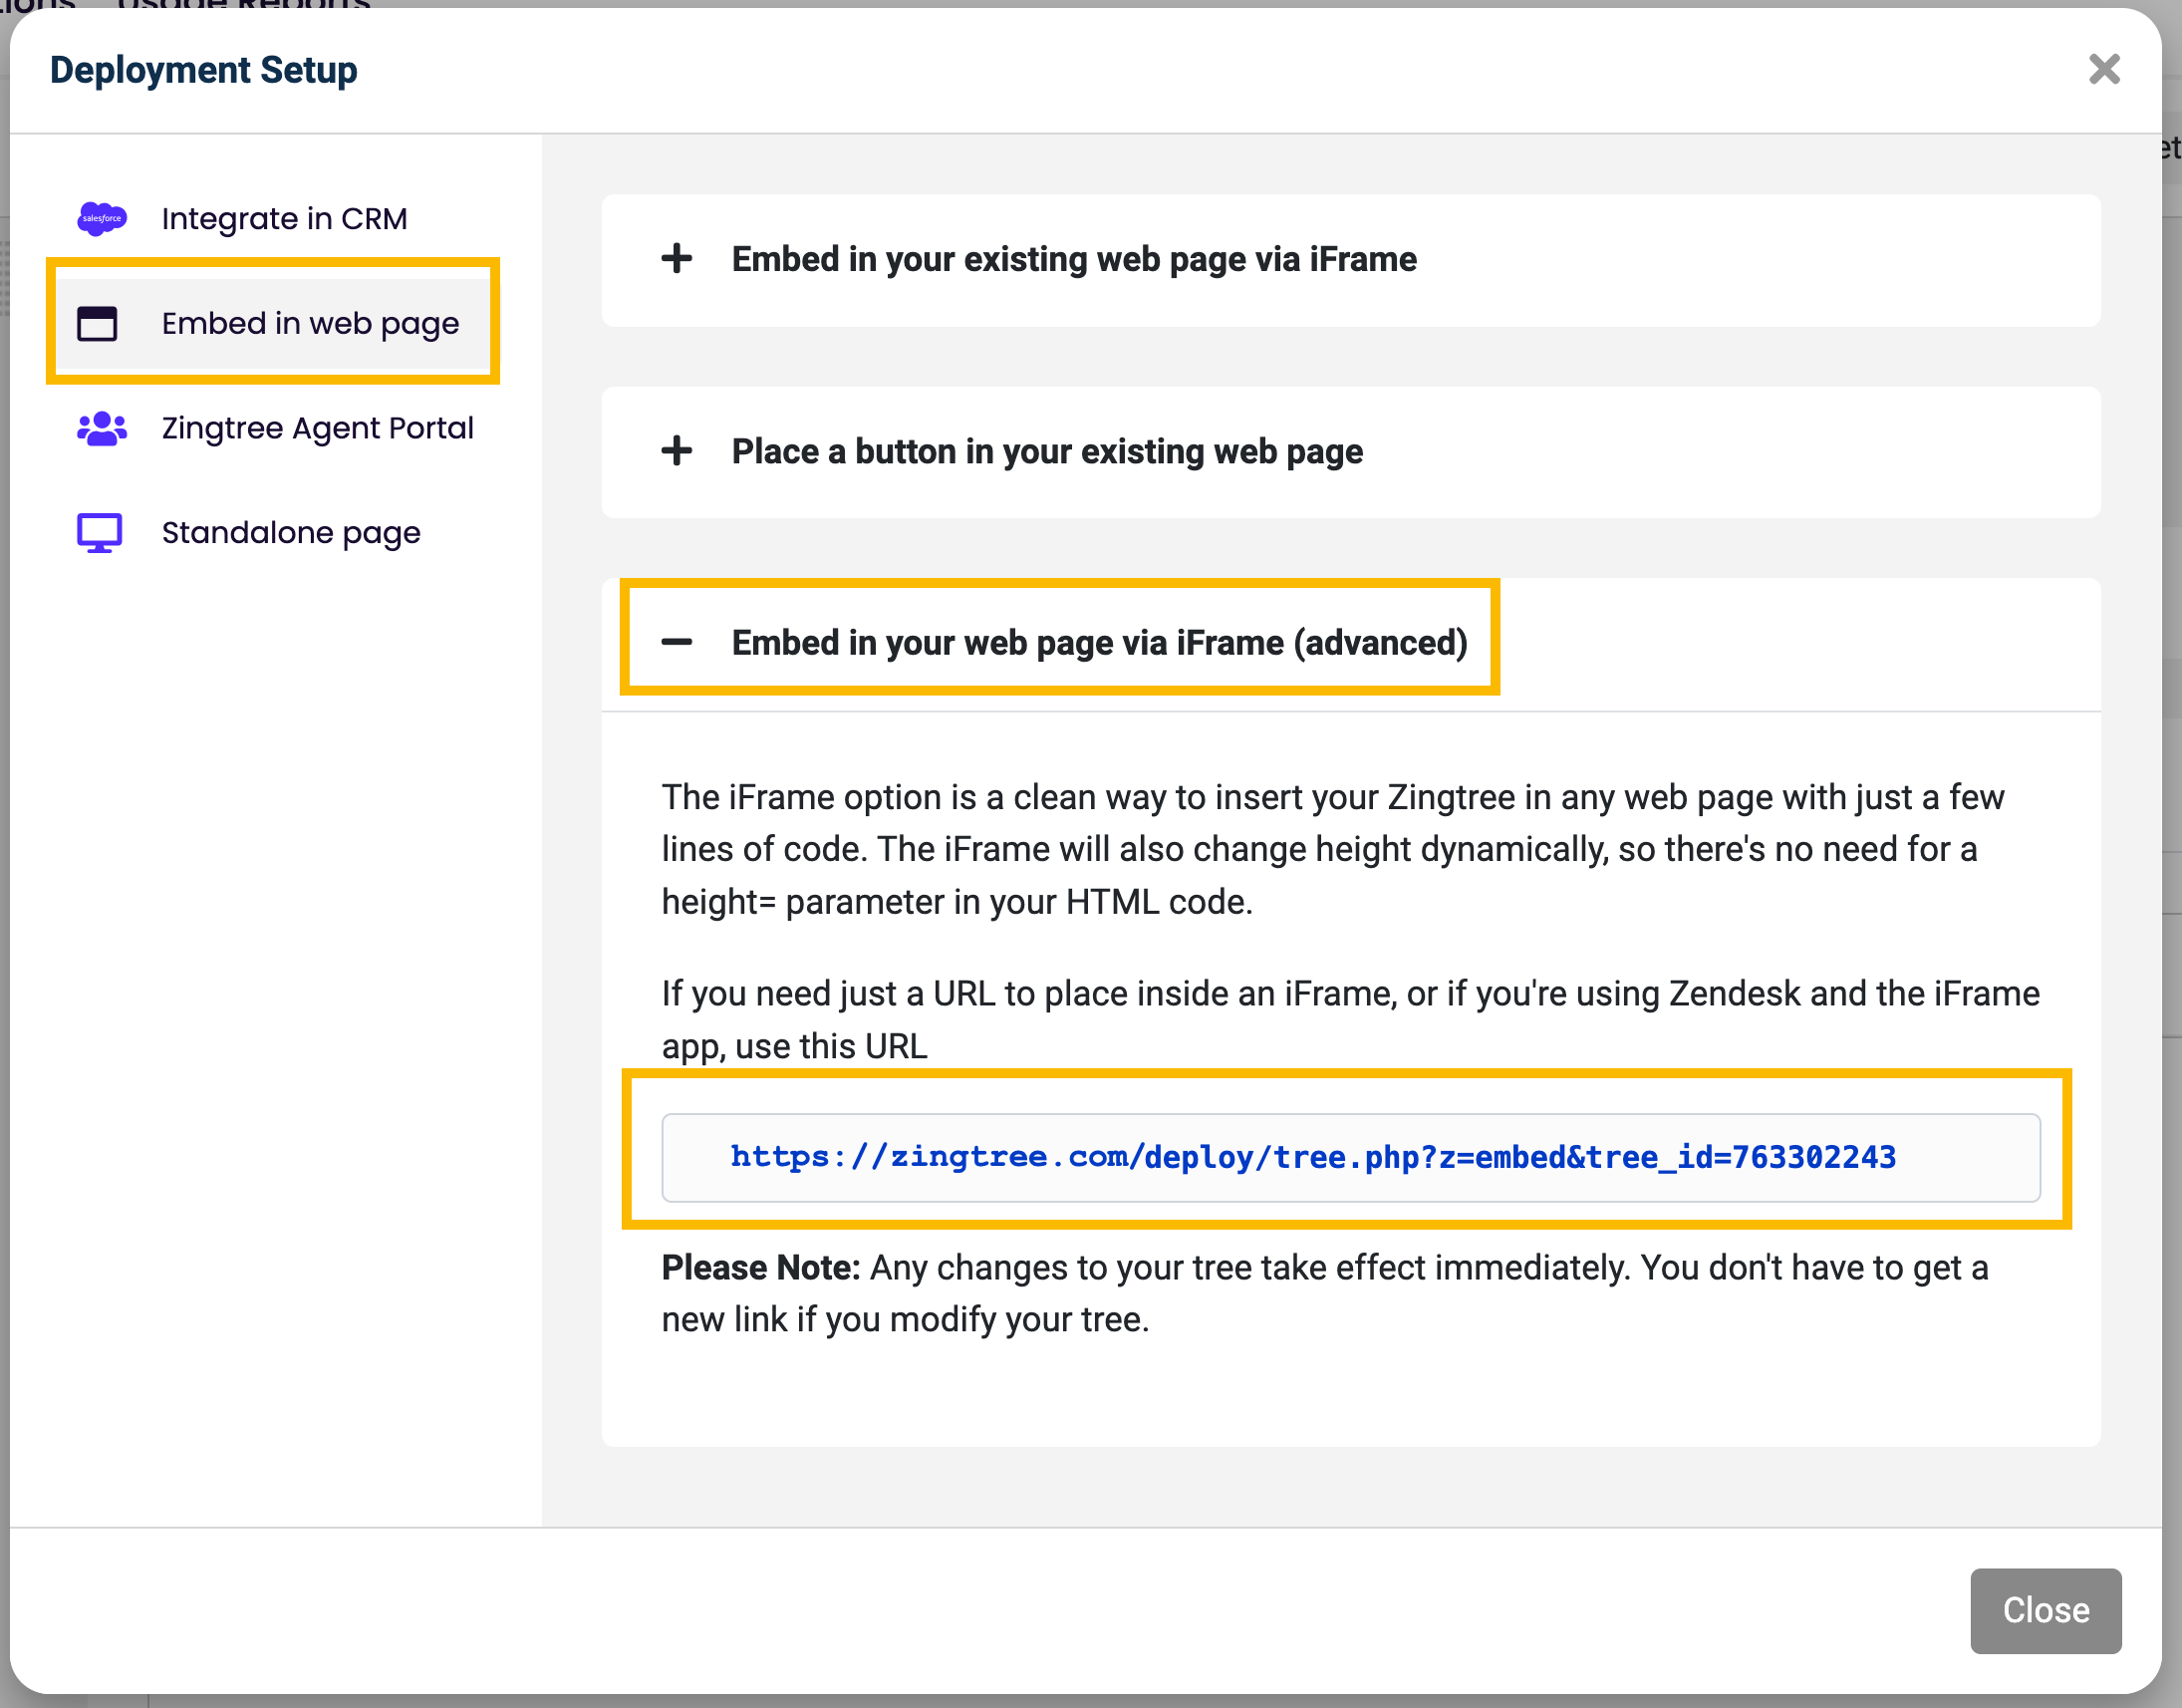Select Embed in web page option

point(273,323)
